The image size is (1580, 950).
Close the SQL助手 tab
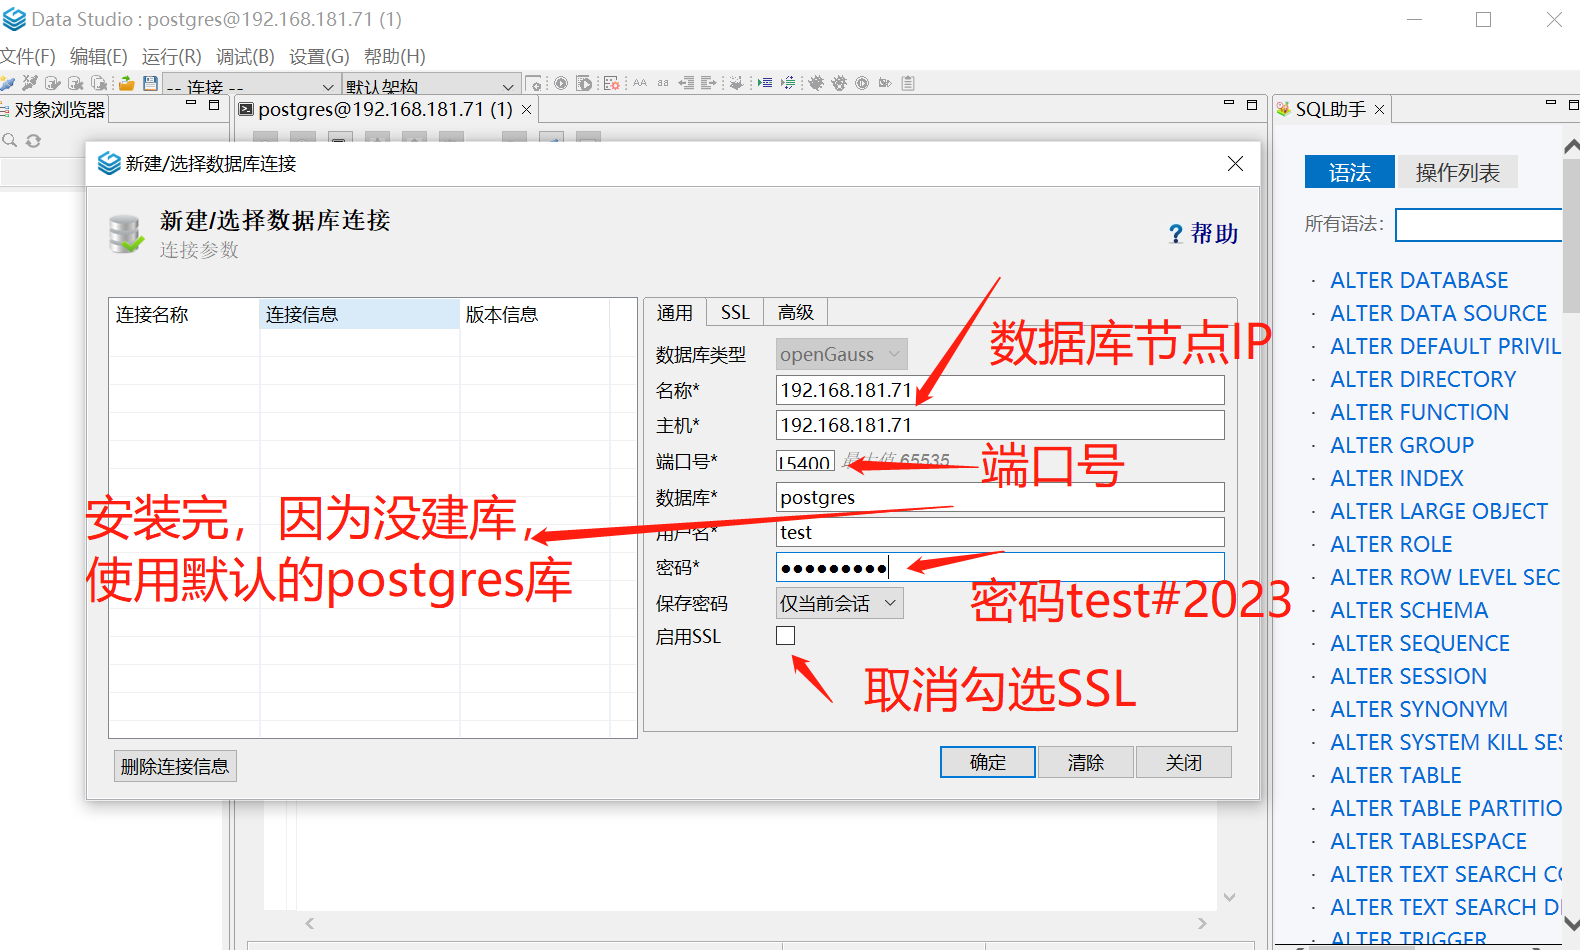pos(1379,109)
